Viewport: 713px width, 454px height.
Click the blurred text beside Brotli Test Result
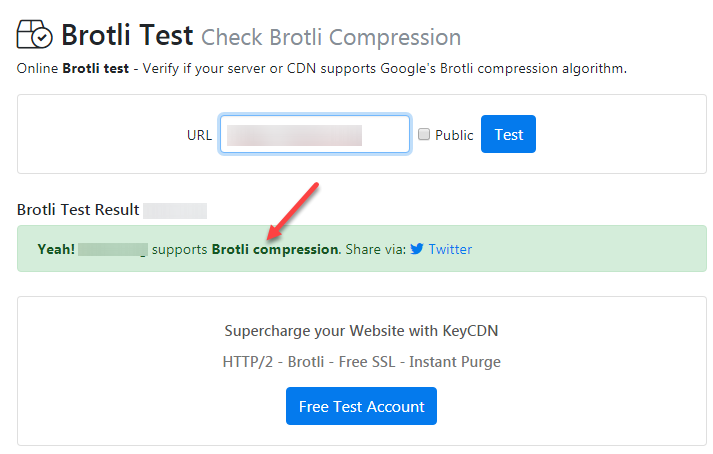175,210
